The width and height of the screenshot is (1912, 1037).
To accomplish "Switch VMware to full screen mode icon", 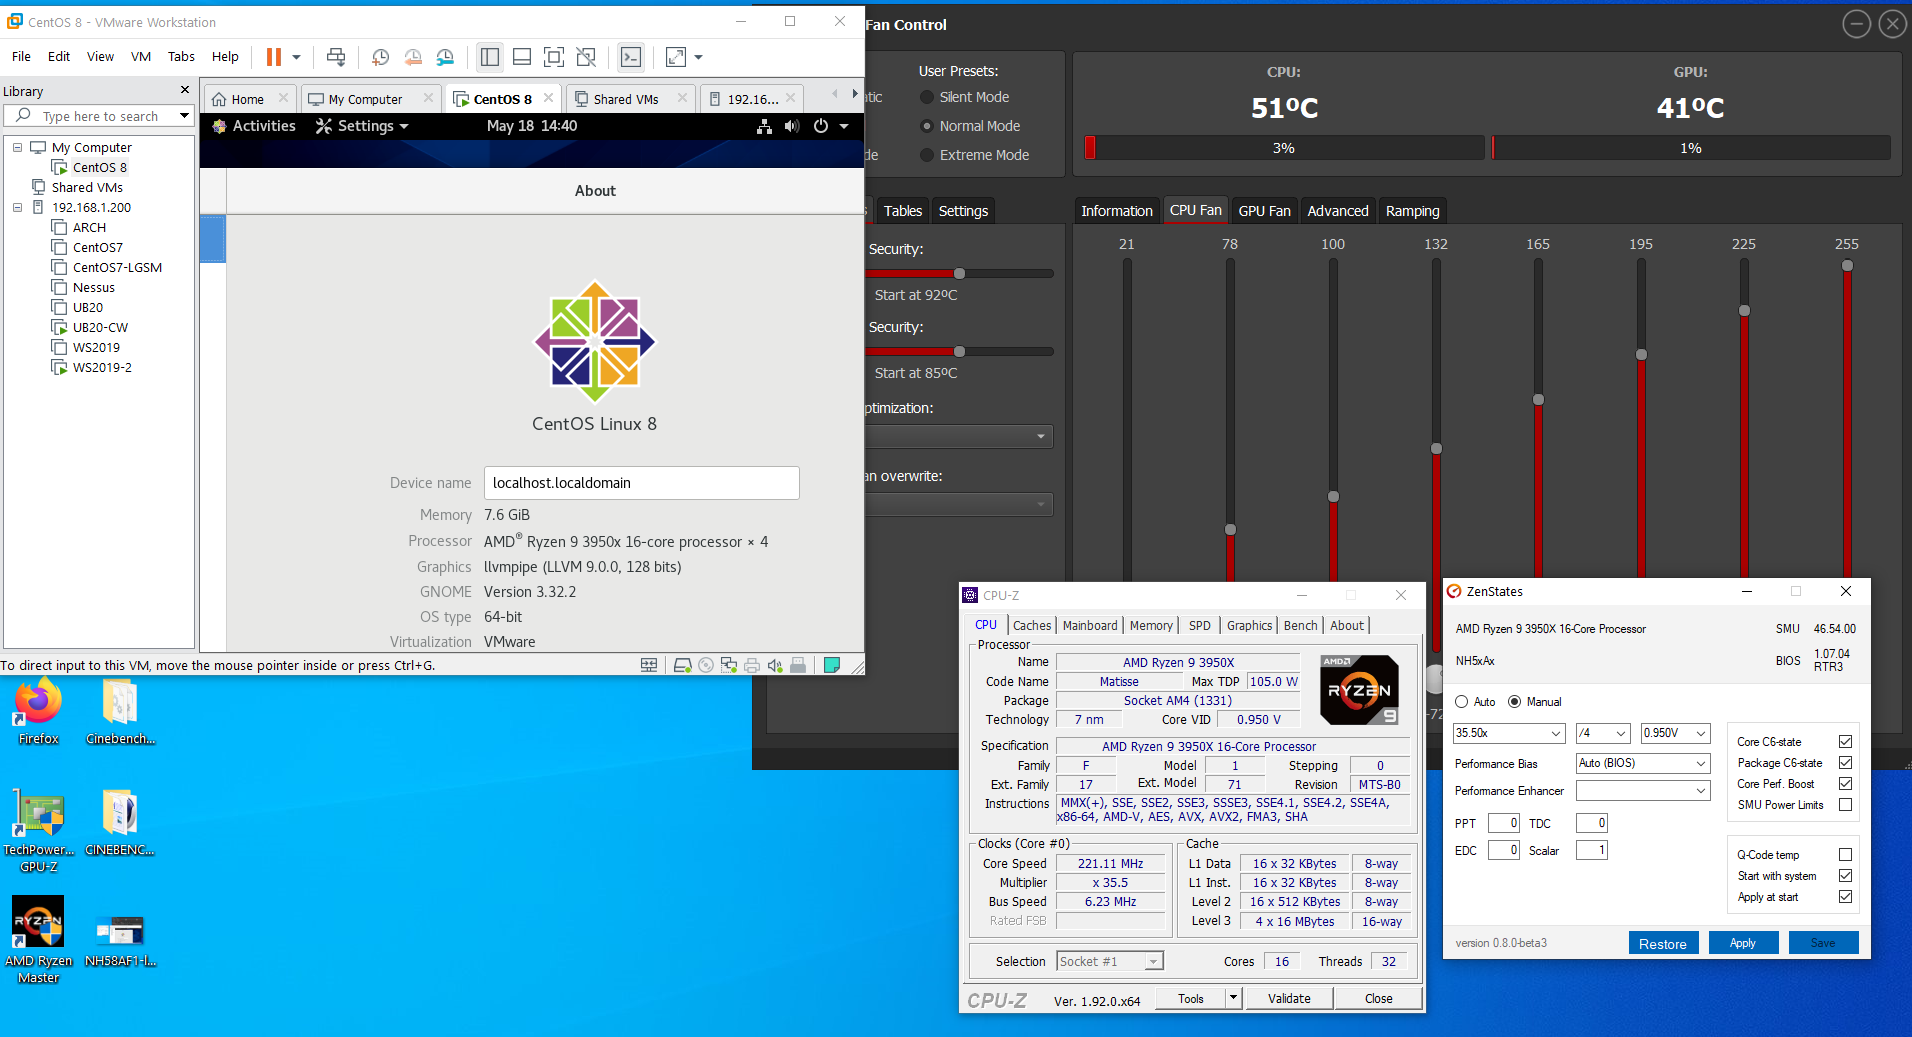I will [x=554, y=57].
